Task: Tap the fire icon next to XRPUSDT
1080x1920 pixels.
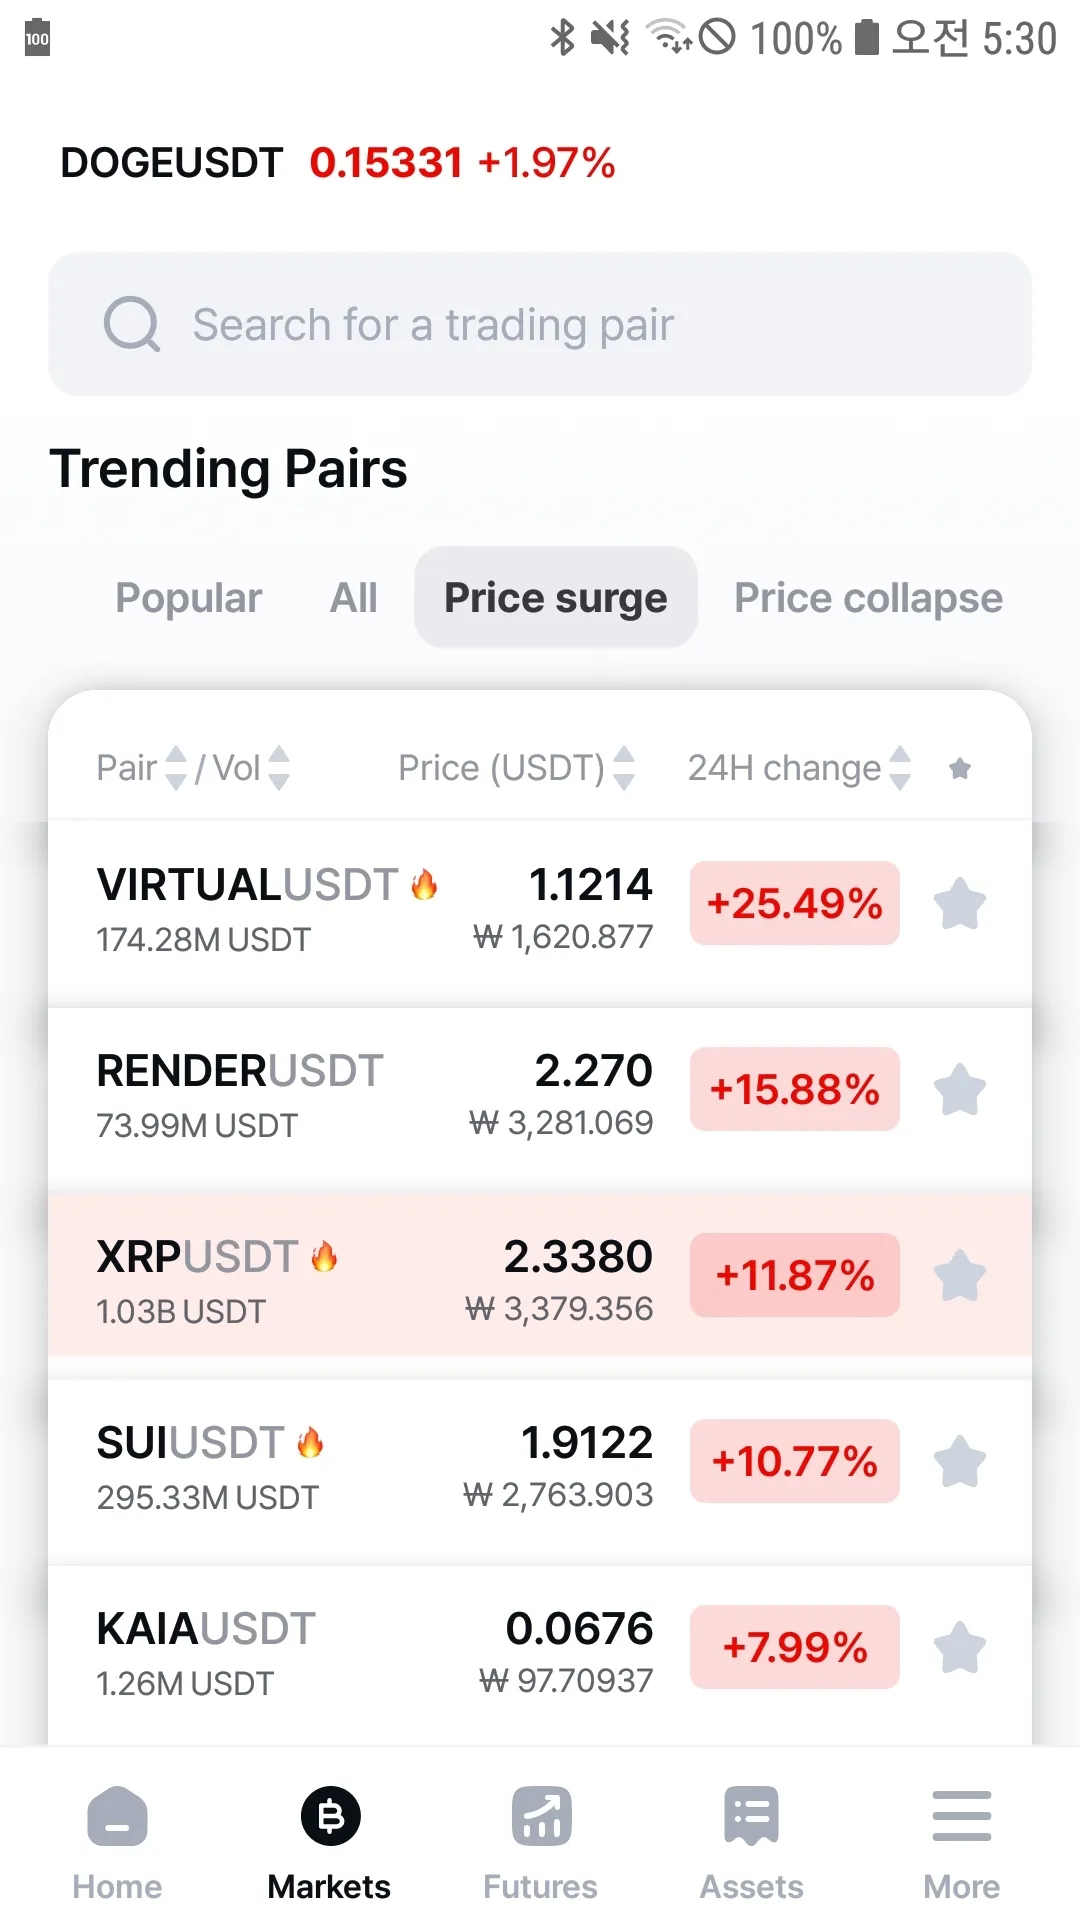Action: pyautogui.click(x=324, y=1256)
